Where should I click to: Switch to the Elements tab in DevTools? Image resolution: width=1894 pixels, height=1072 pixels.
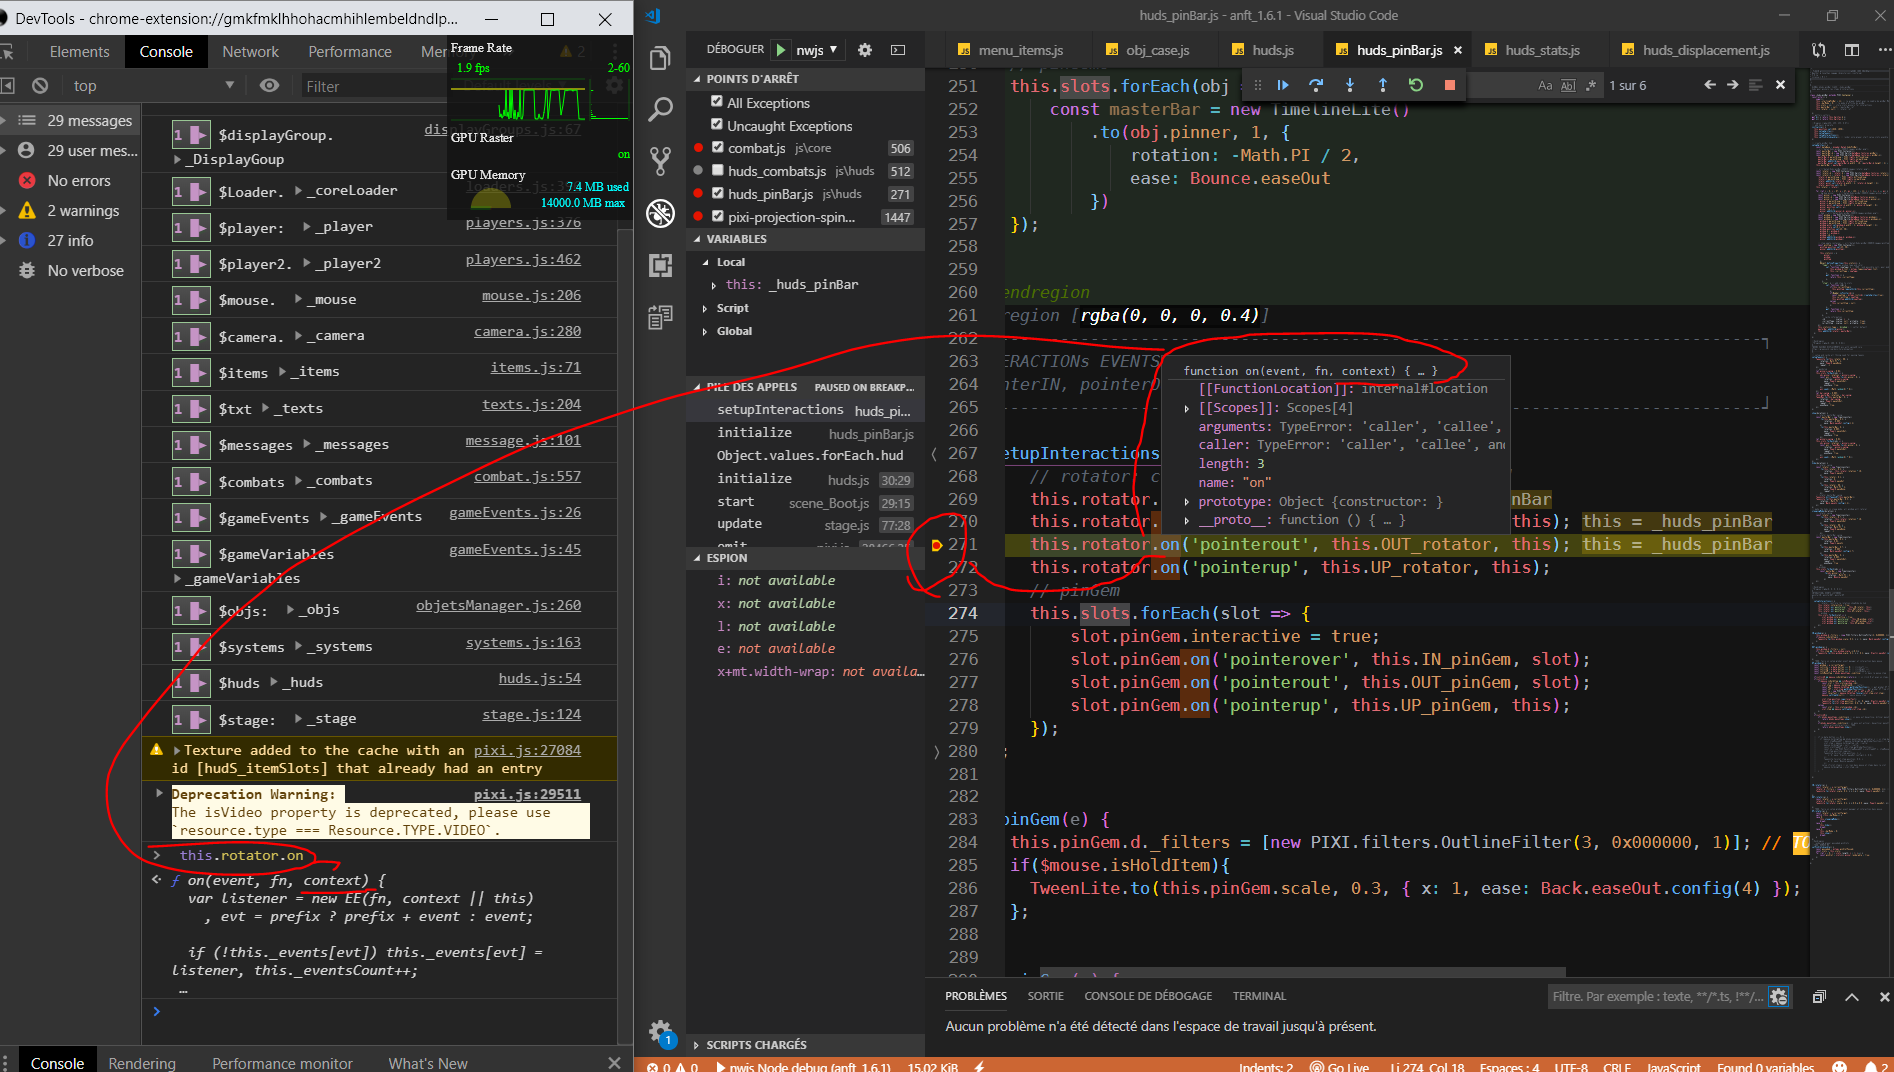[79, 52]
